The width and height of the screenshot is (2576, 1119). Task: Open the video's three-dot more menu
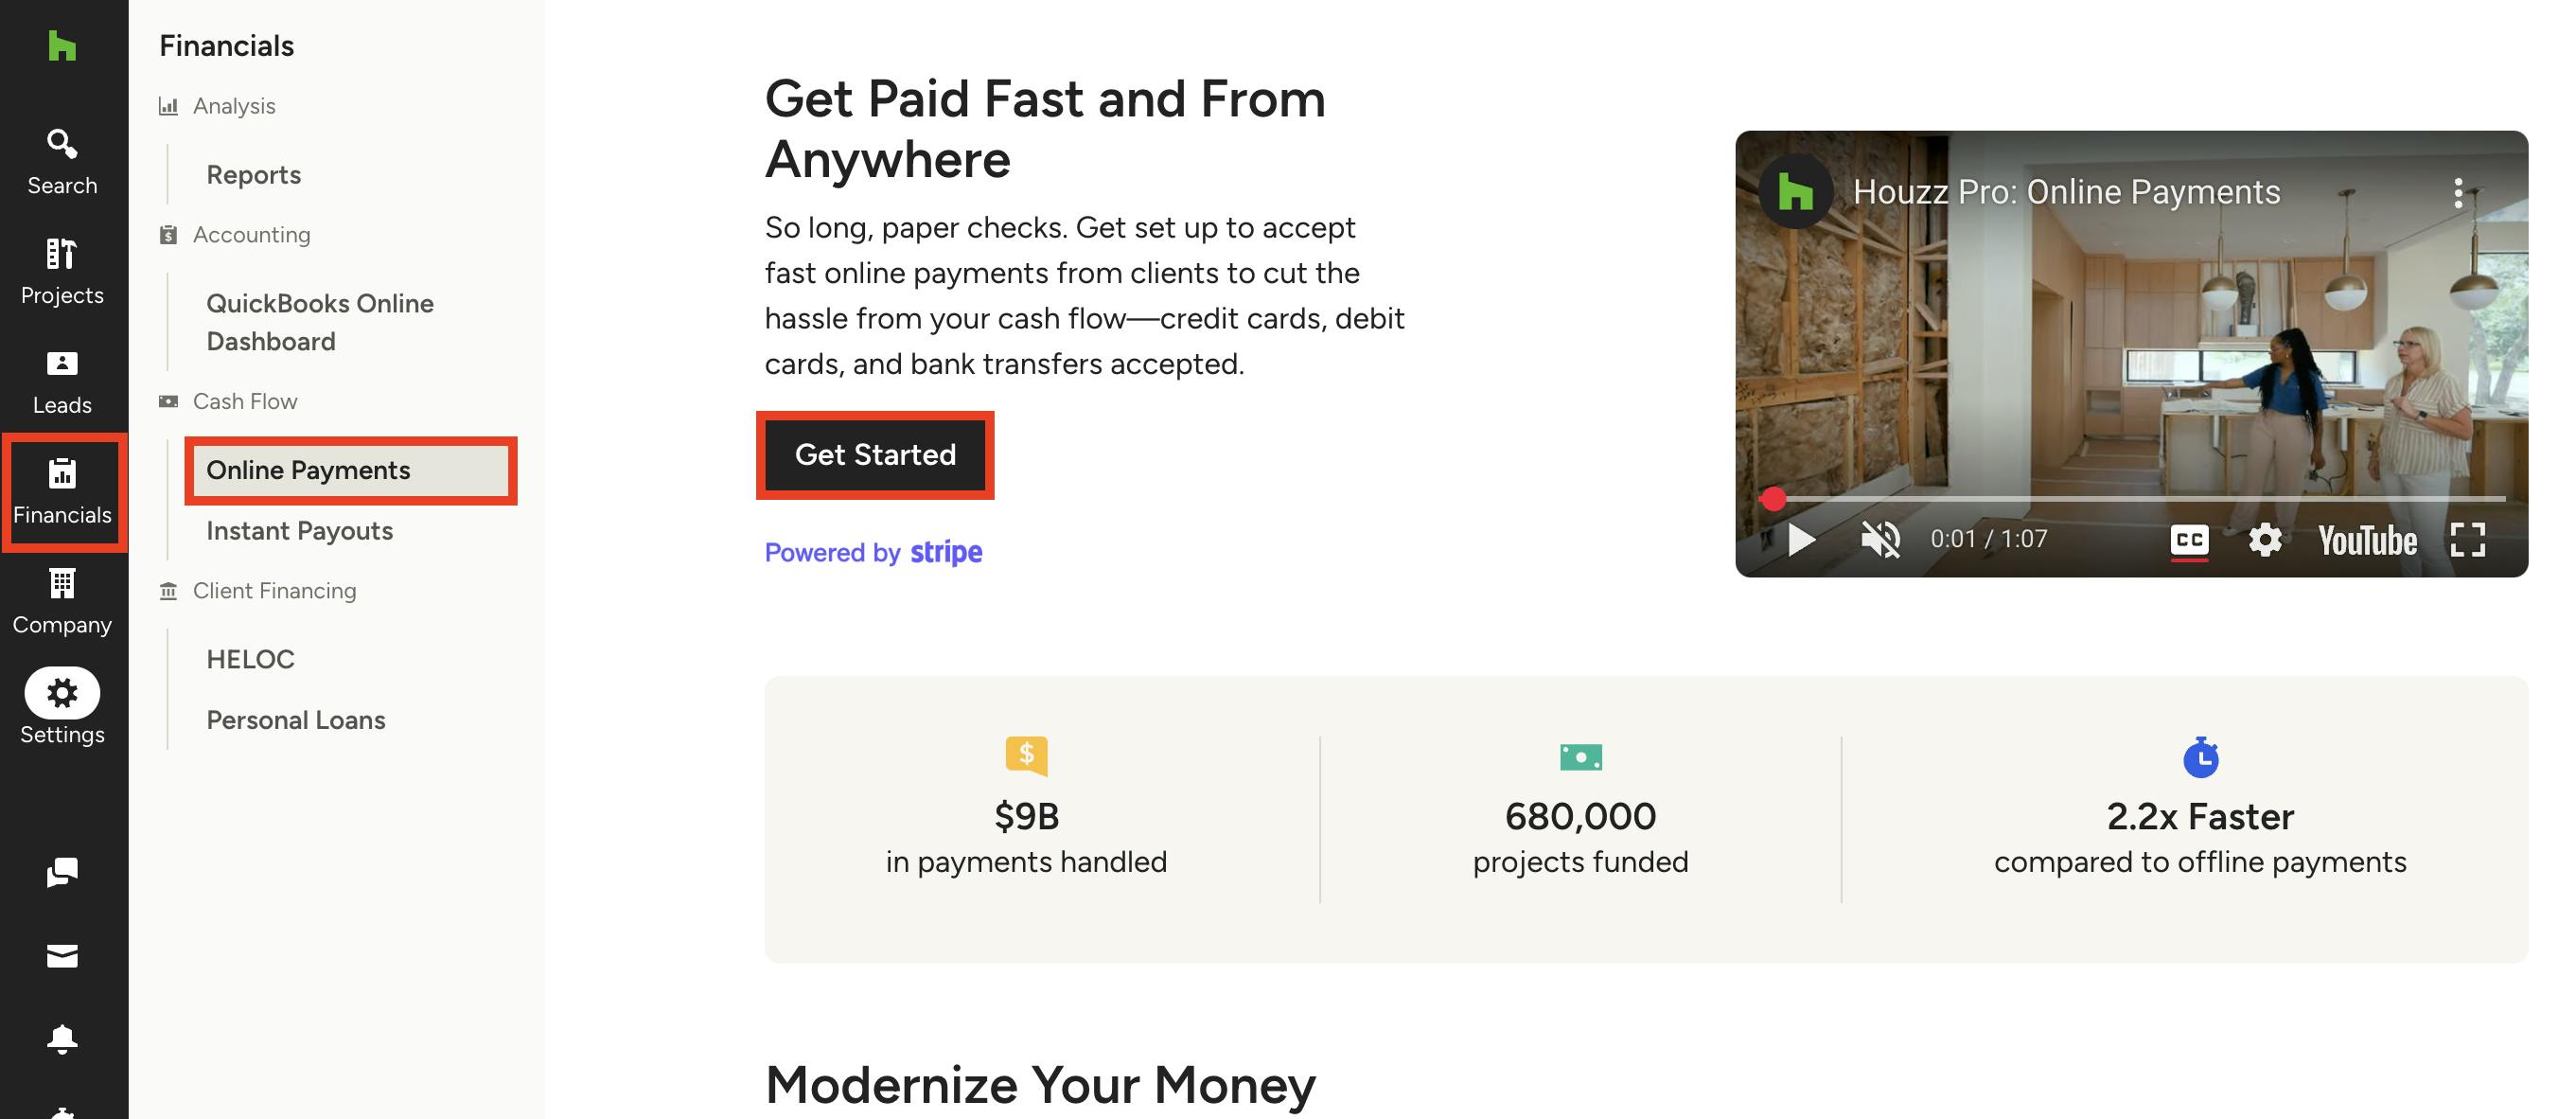[2458, 192]
